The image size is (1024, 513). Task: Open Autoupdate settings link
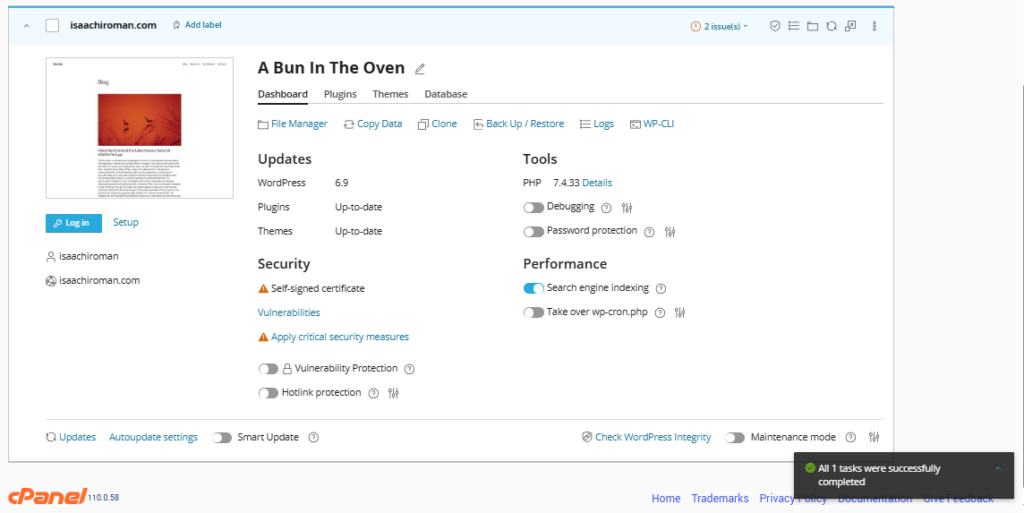tap(153, 437)
